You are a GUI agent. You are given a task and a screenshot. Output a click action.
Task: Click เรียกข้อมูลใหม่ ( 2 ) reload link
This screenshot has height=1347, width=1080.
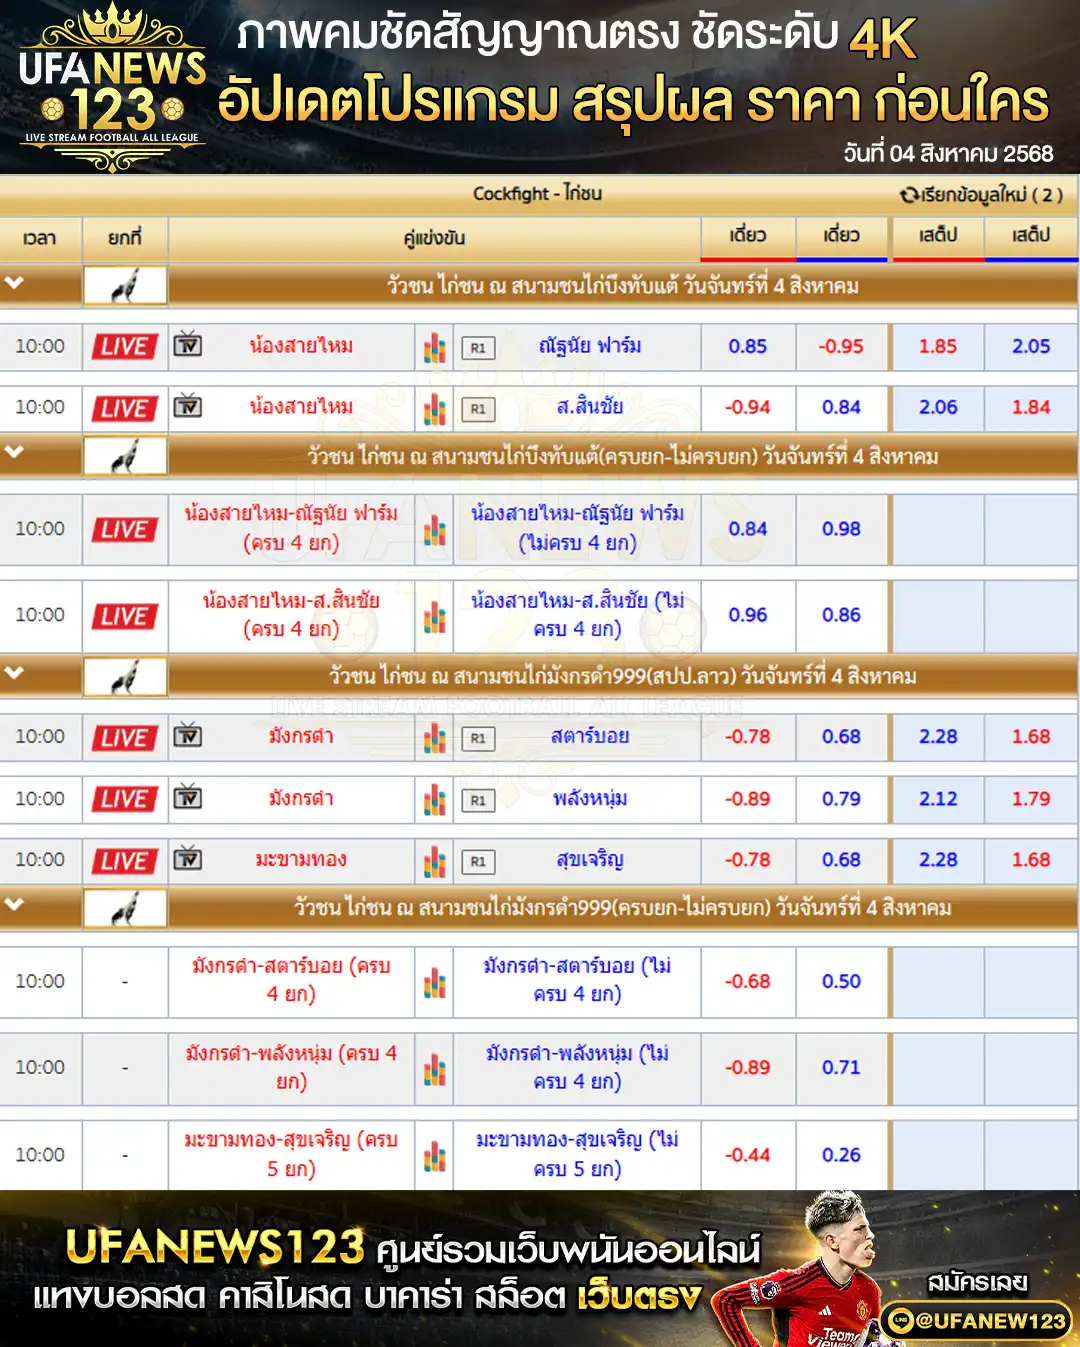pyautogui.click(x=981, y=195)
